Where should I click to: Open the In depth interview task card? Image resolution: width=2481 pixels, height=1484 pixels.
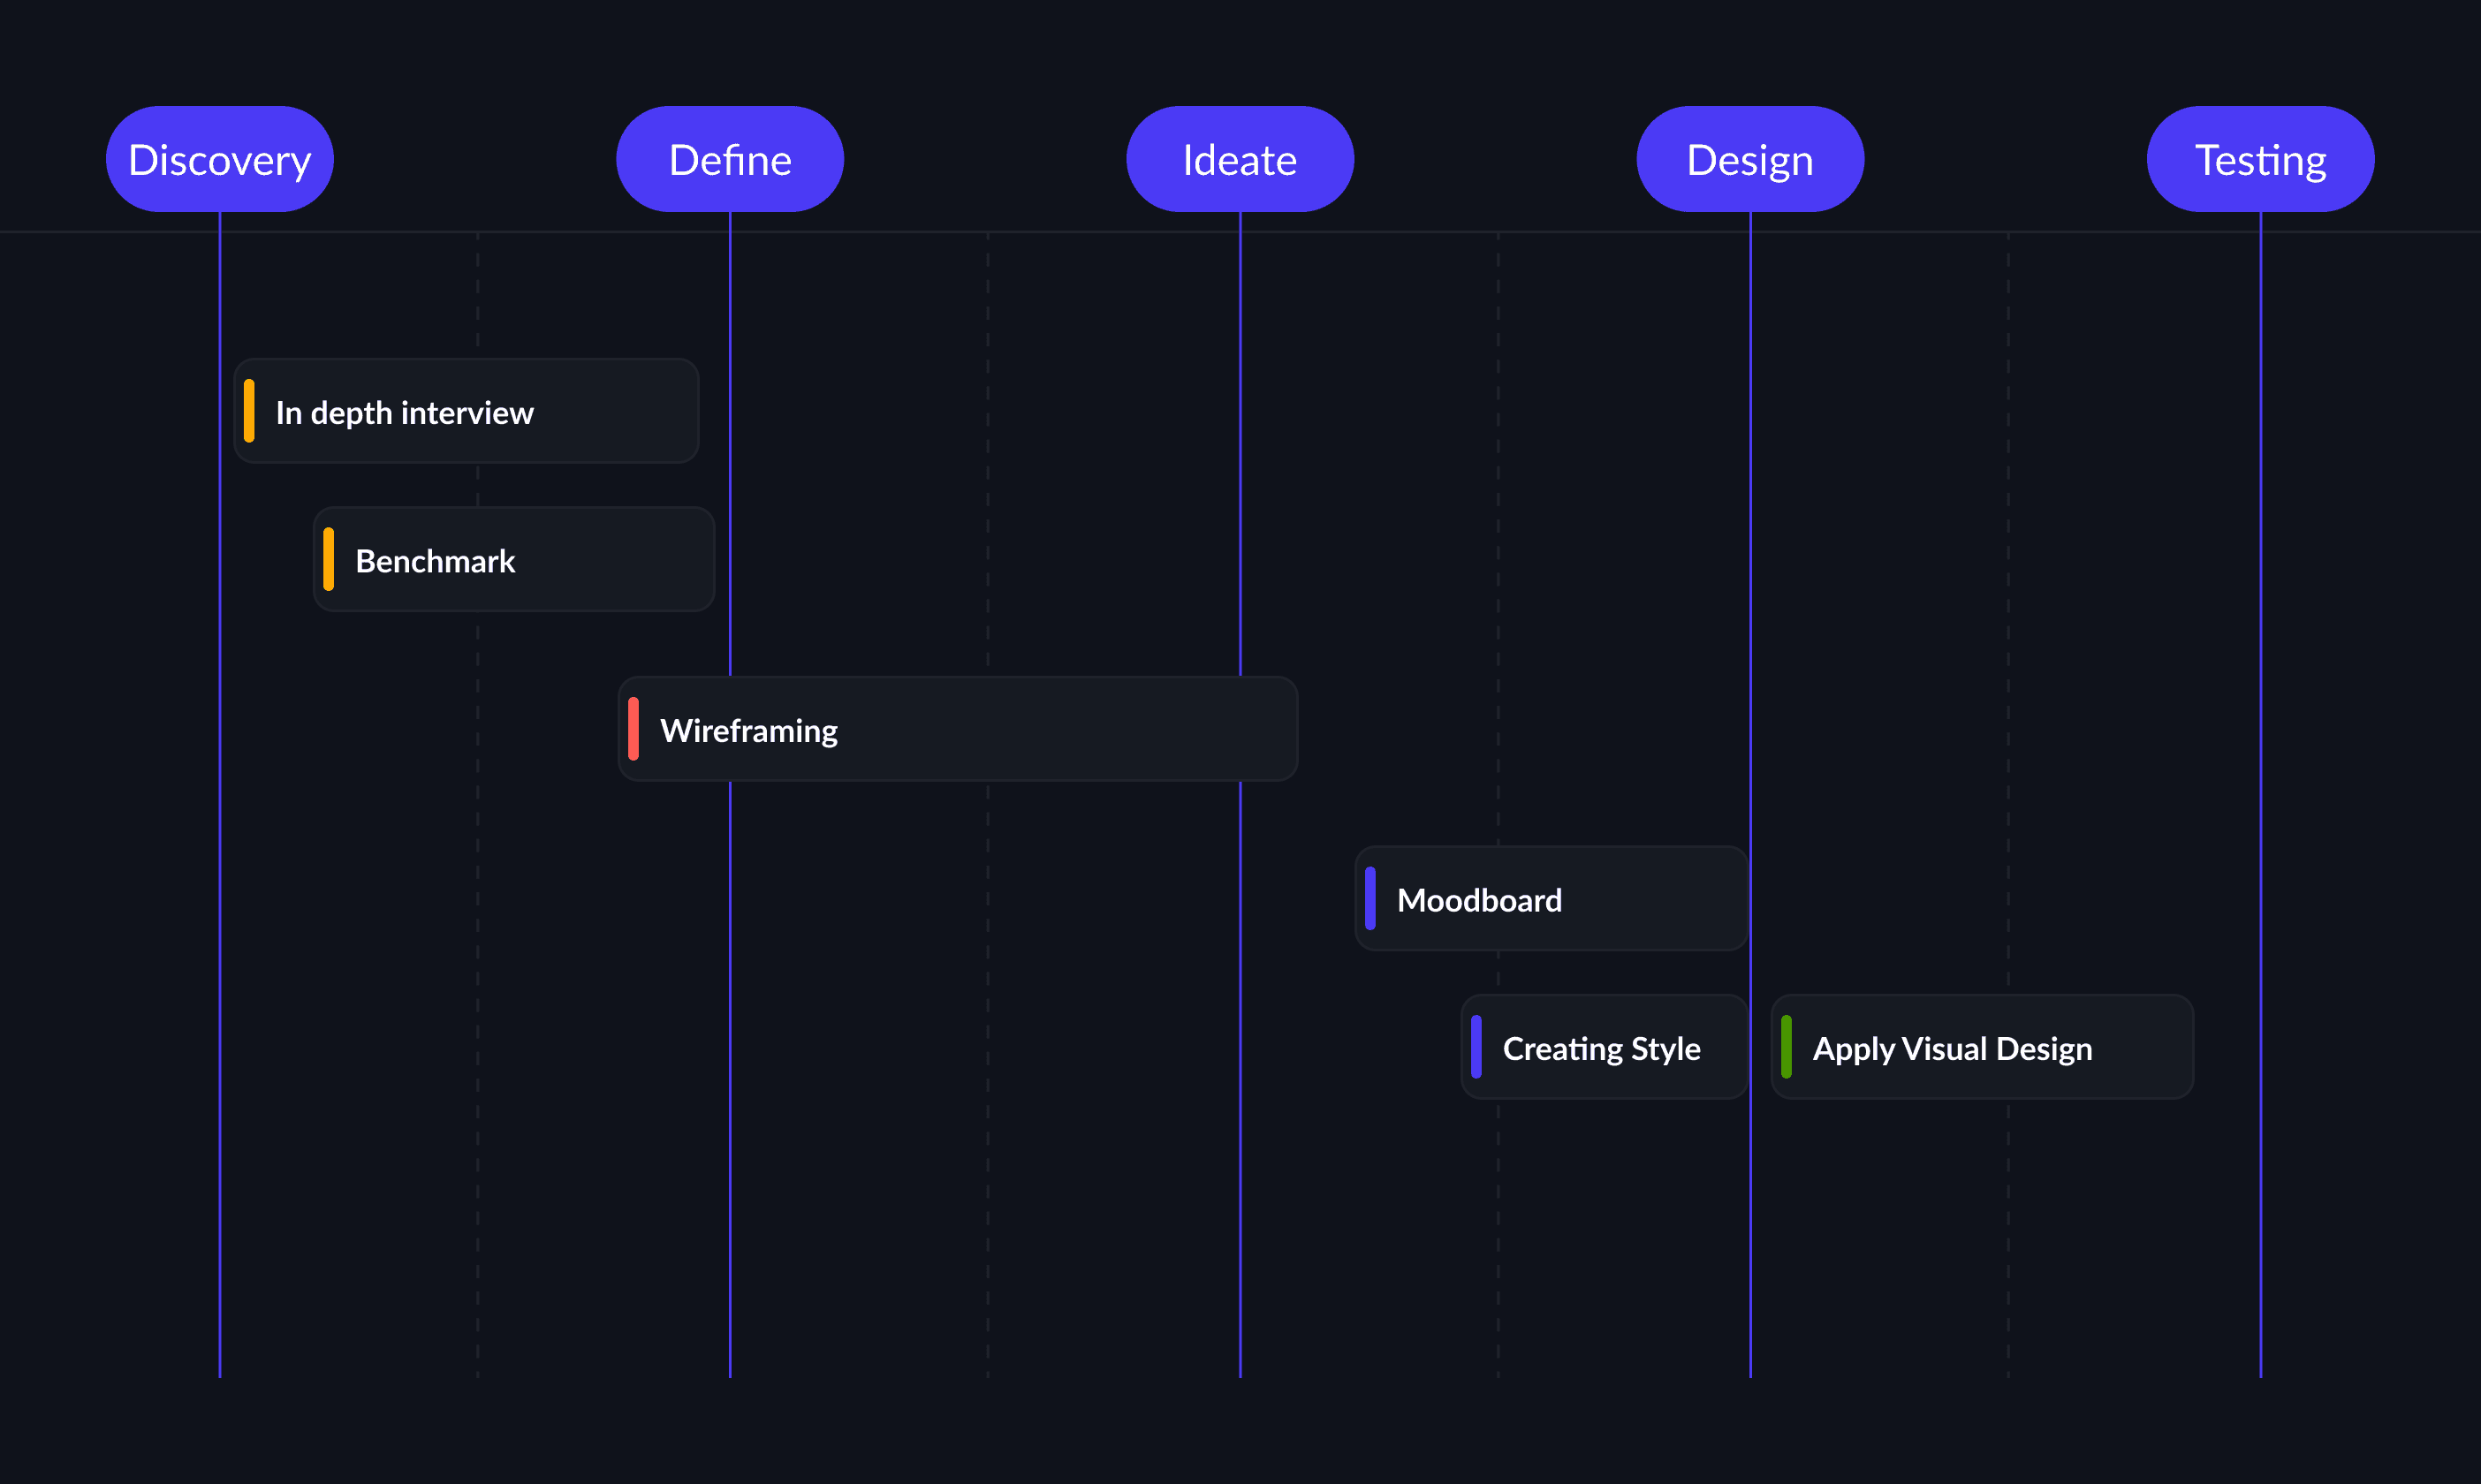pyautogui.click(x=466, y=411)
